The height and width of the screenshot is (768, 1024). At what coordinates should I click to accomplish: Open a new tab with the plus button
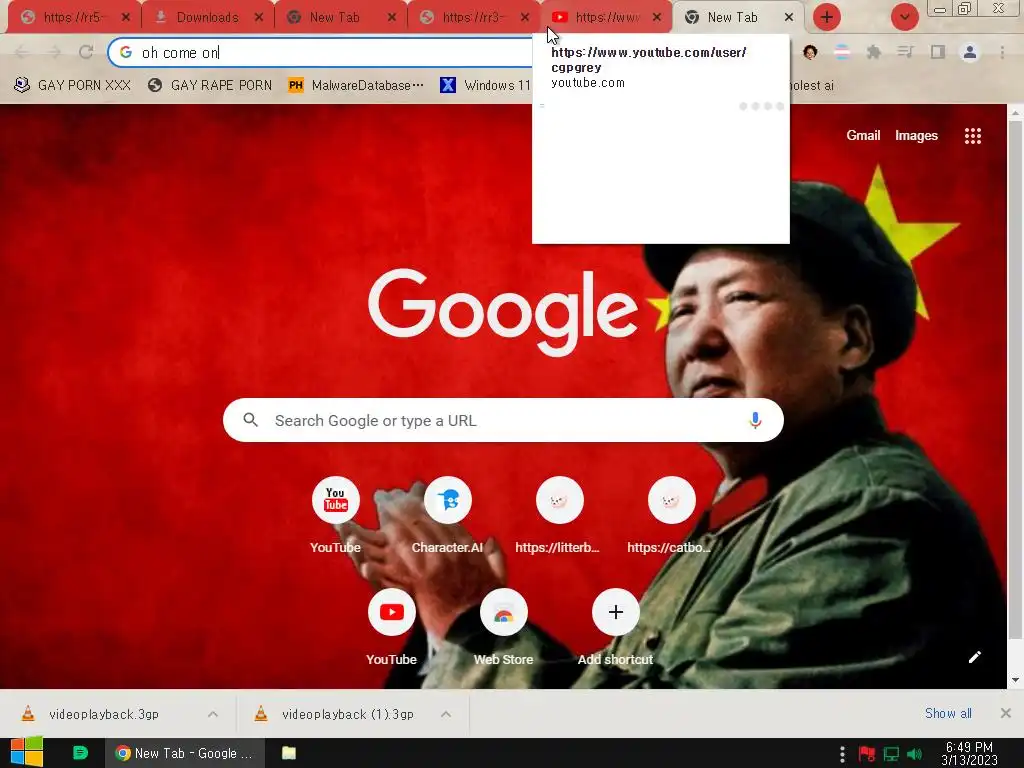[x=827, y=17]
